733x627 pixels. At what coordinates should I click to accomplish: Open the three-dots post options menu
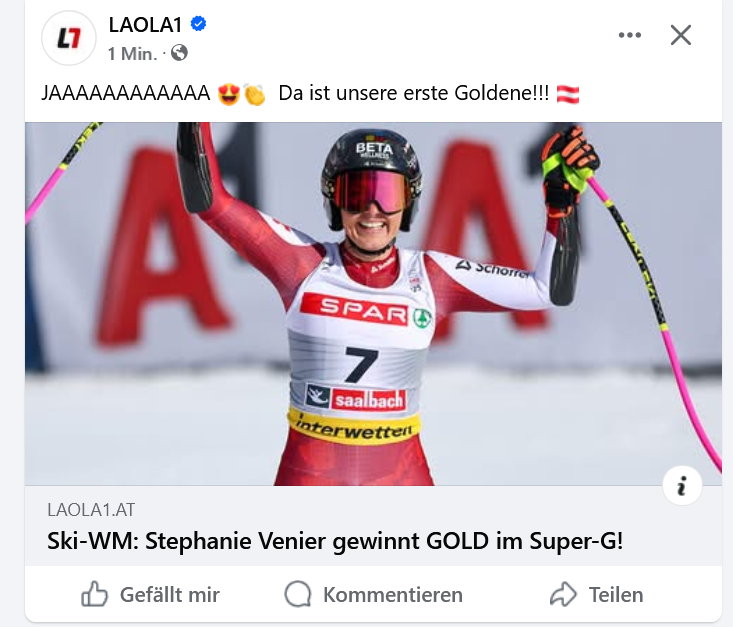tap(630, 35)
